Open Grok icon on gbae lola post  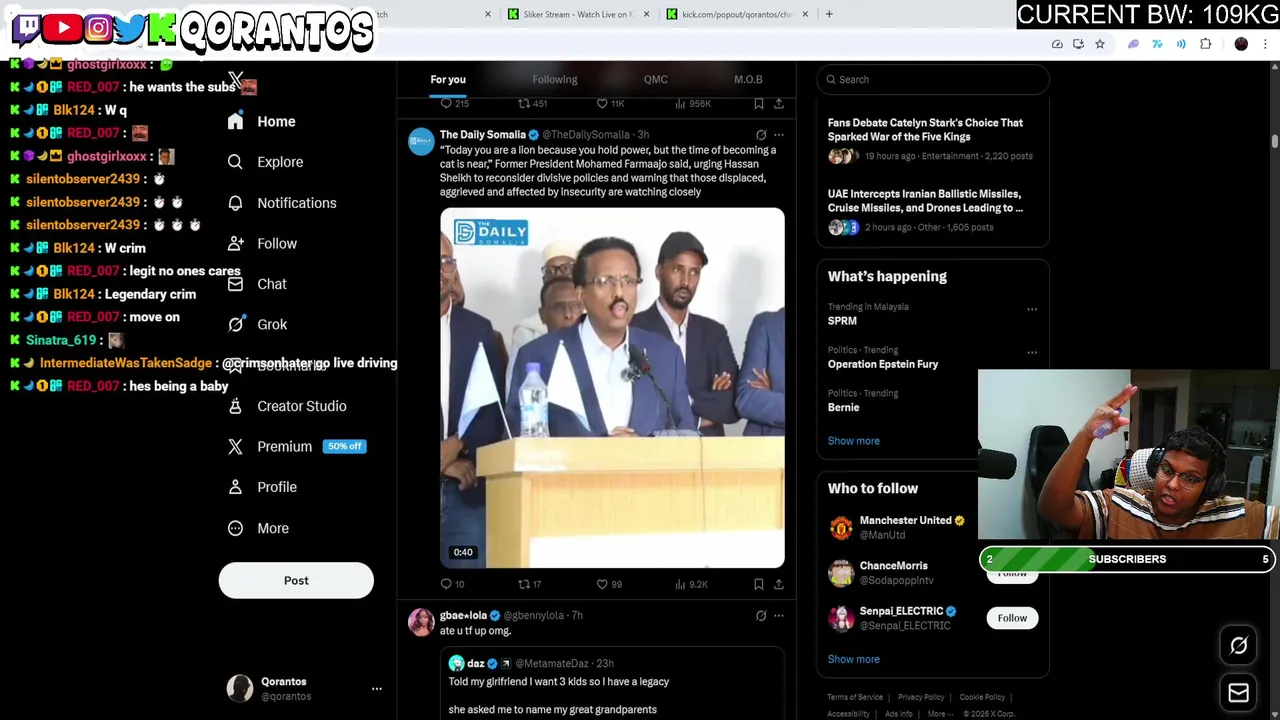click(x=761, y=616)
